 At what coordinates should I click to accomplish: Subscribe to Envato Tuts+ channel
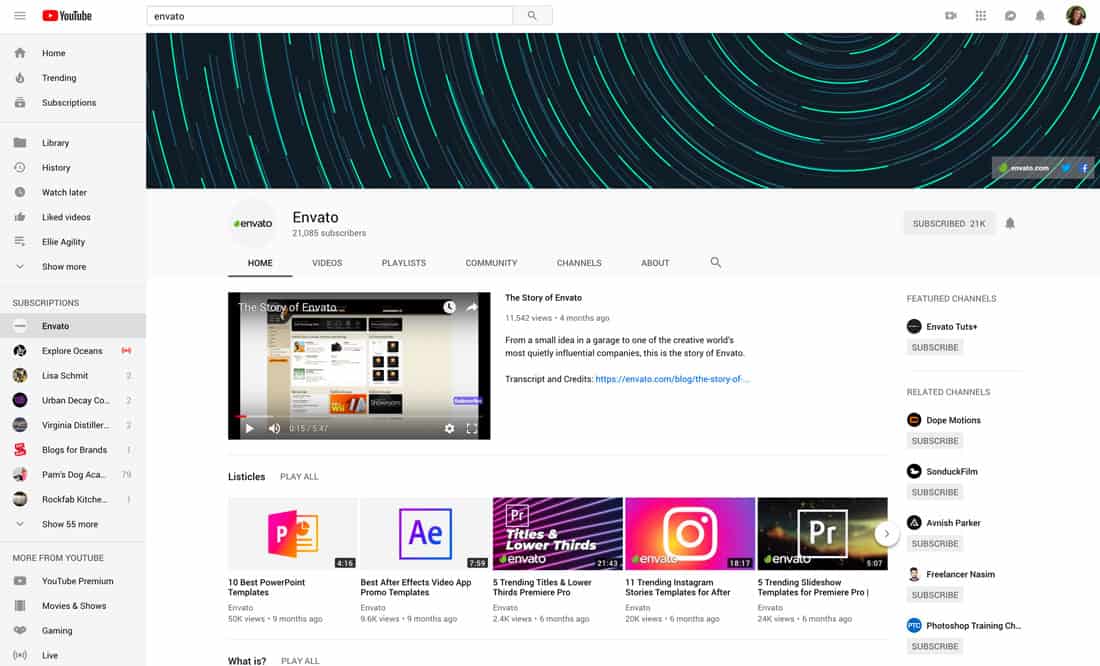(934, 347)
